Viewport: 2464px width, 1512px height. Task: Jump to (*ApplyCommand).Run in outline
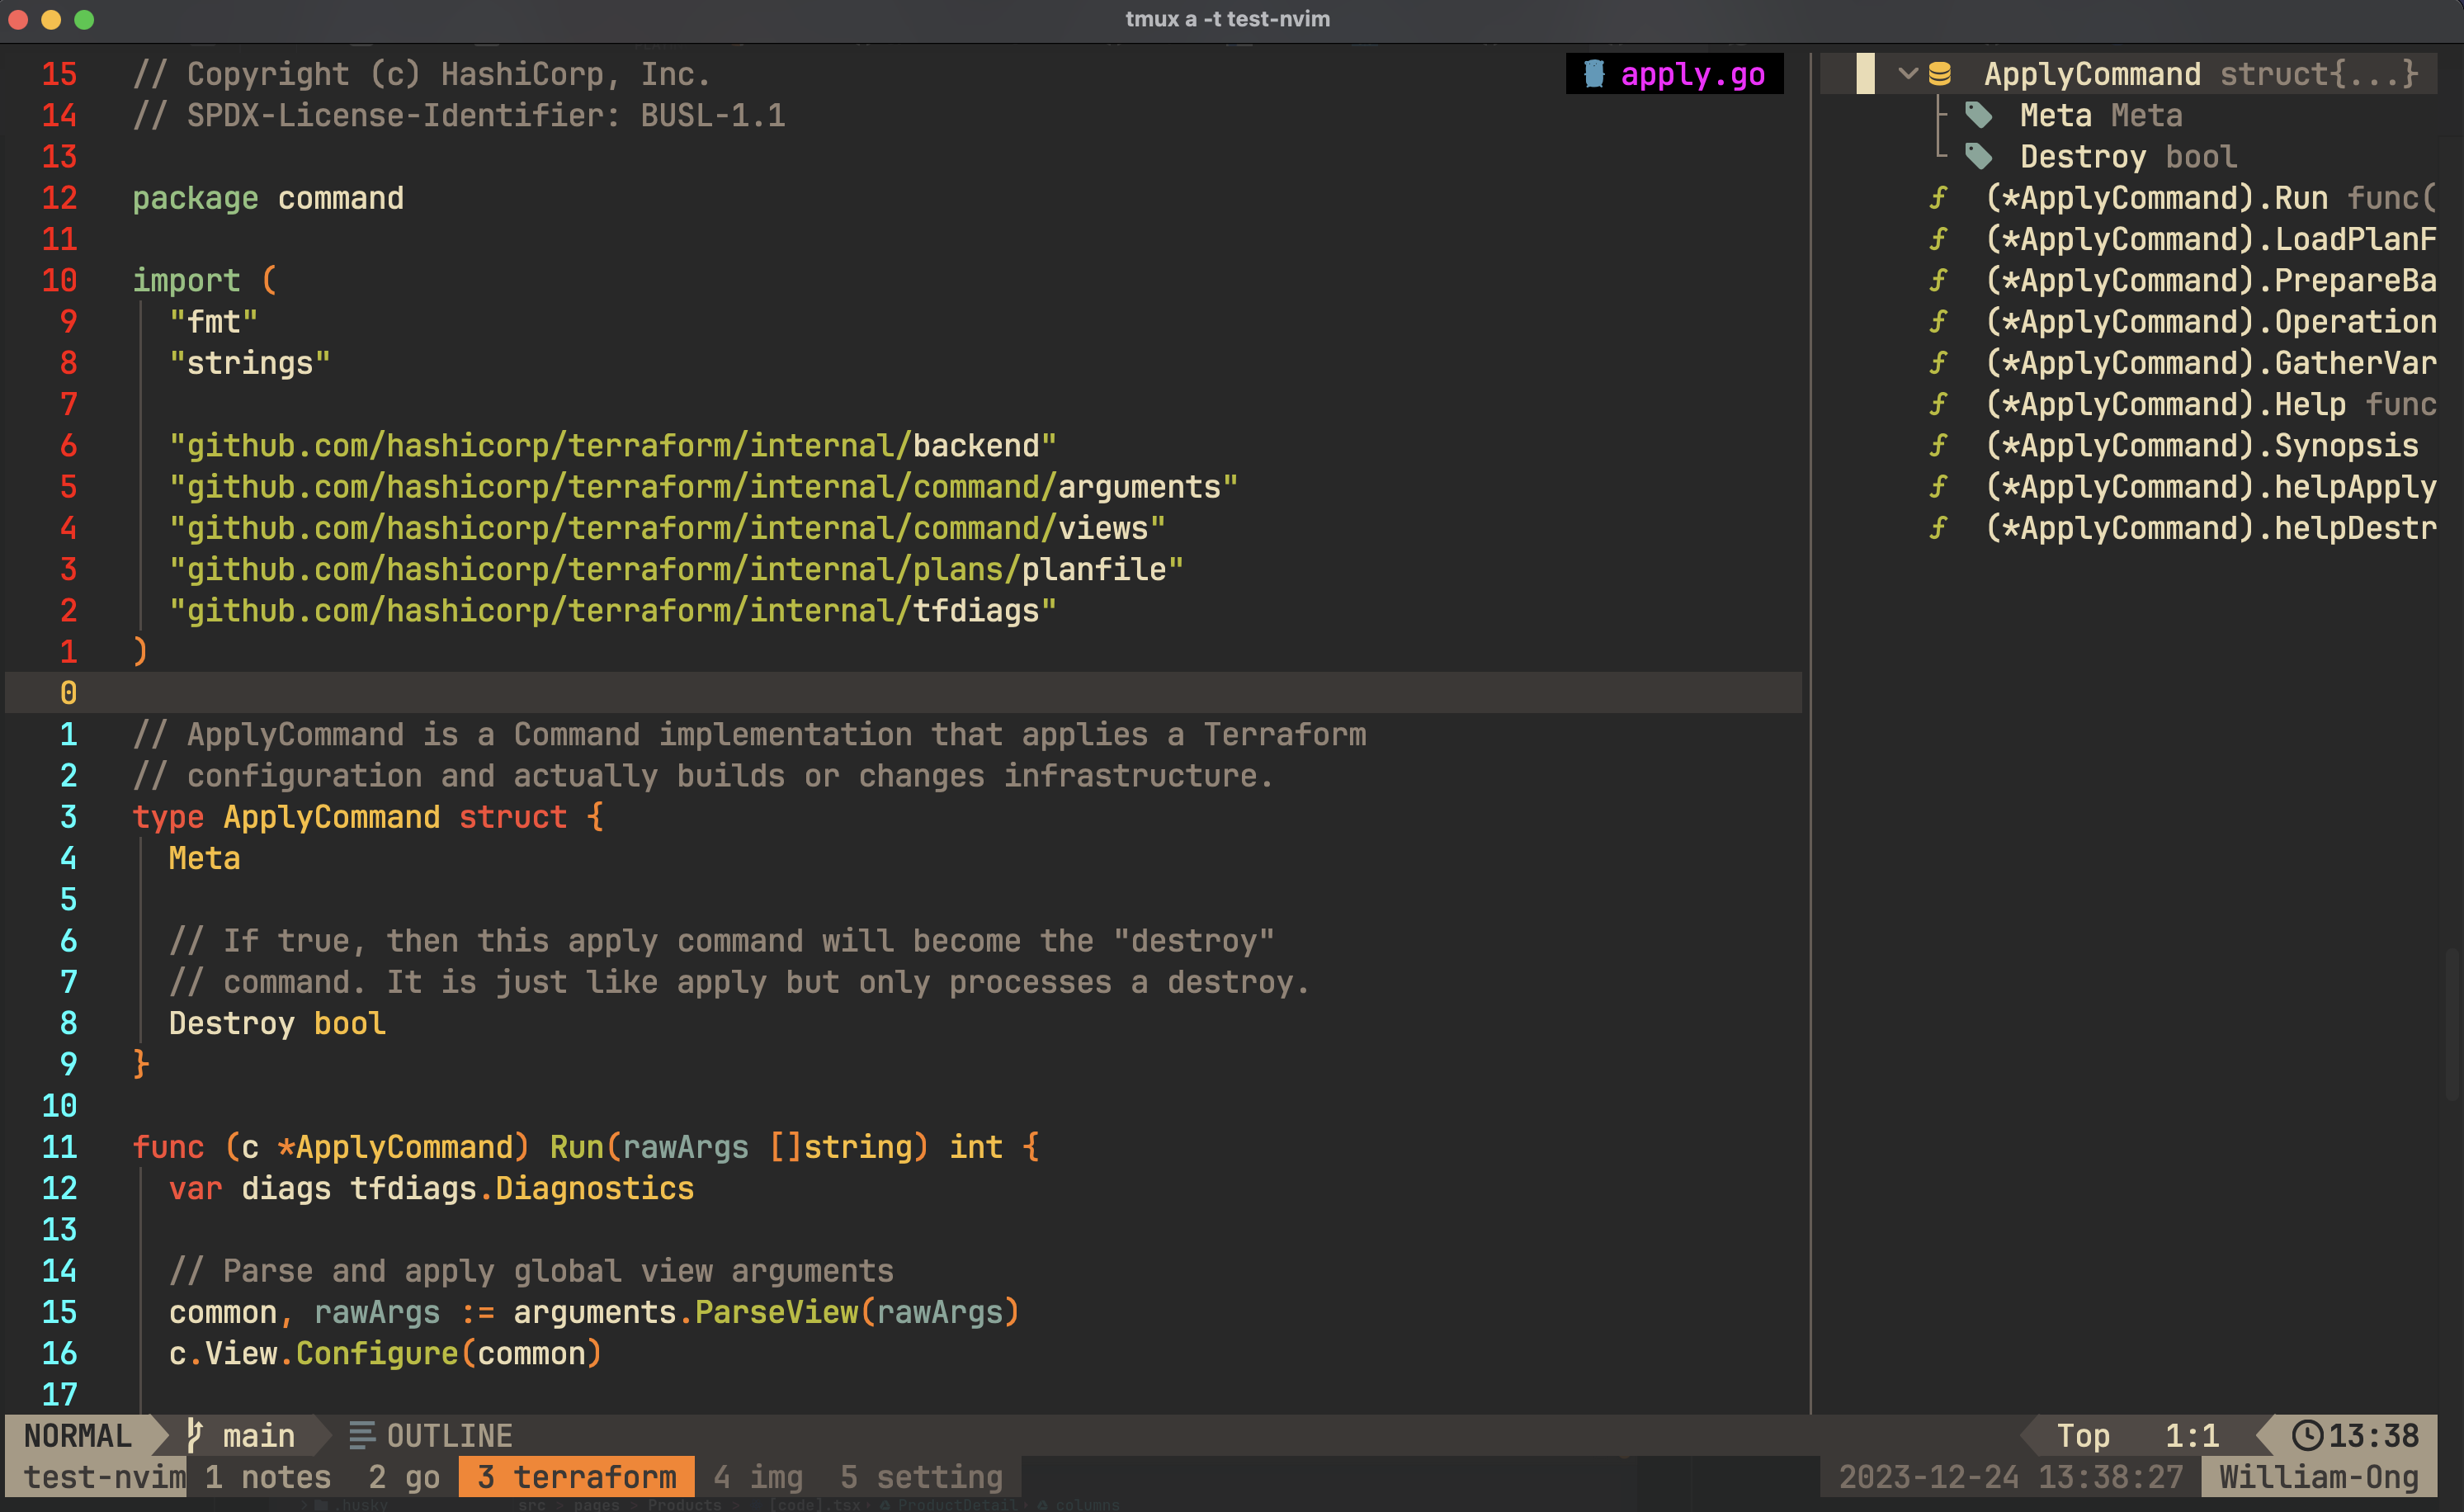tap(2210, 198)
